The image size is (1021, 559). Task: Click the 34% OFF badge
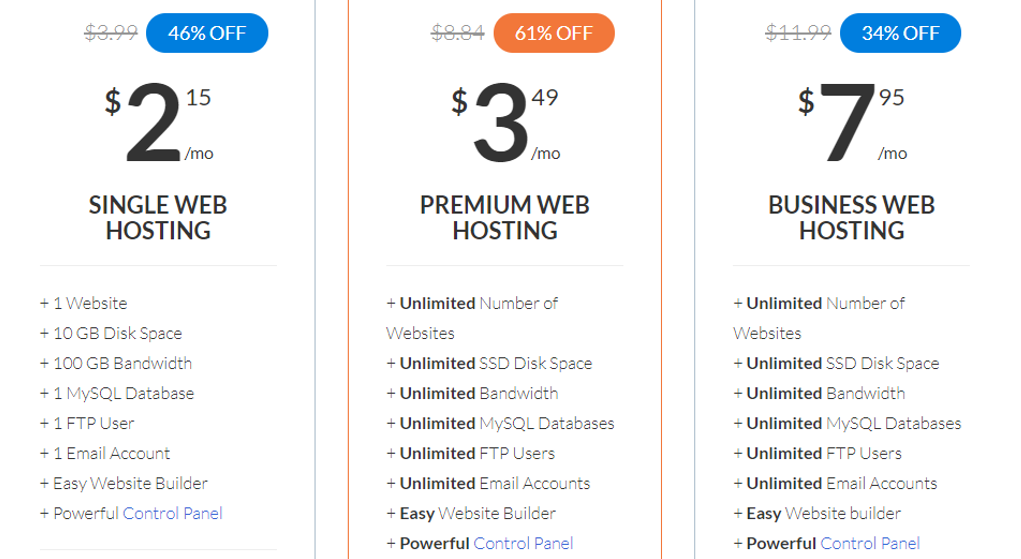click(x=901, y=33)
